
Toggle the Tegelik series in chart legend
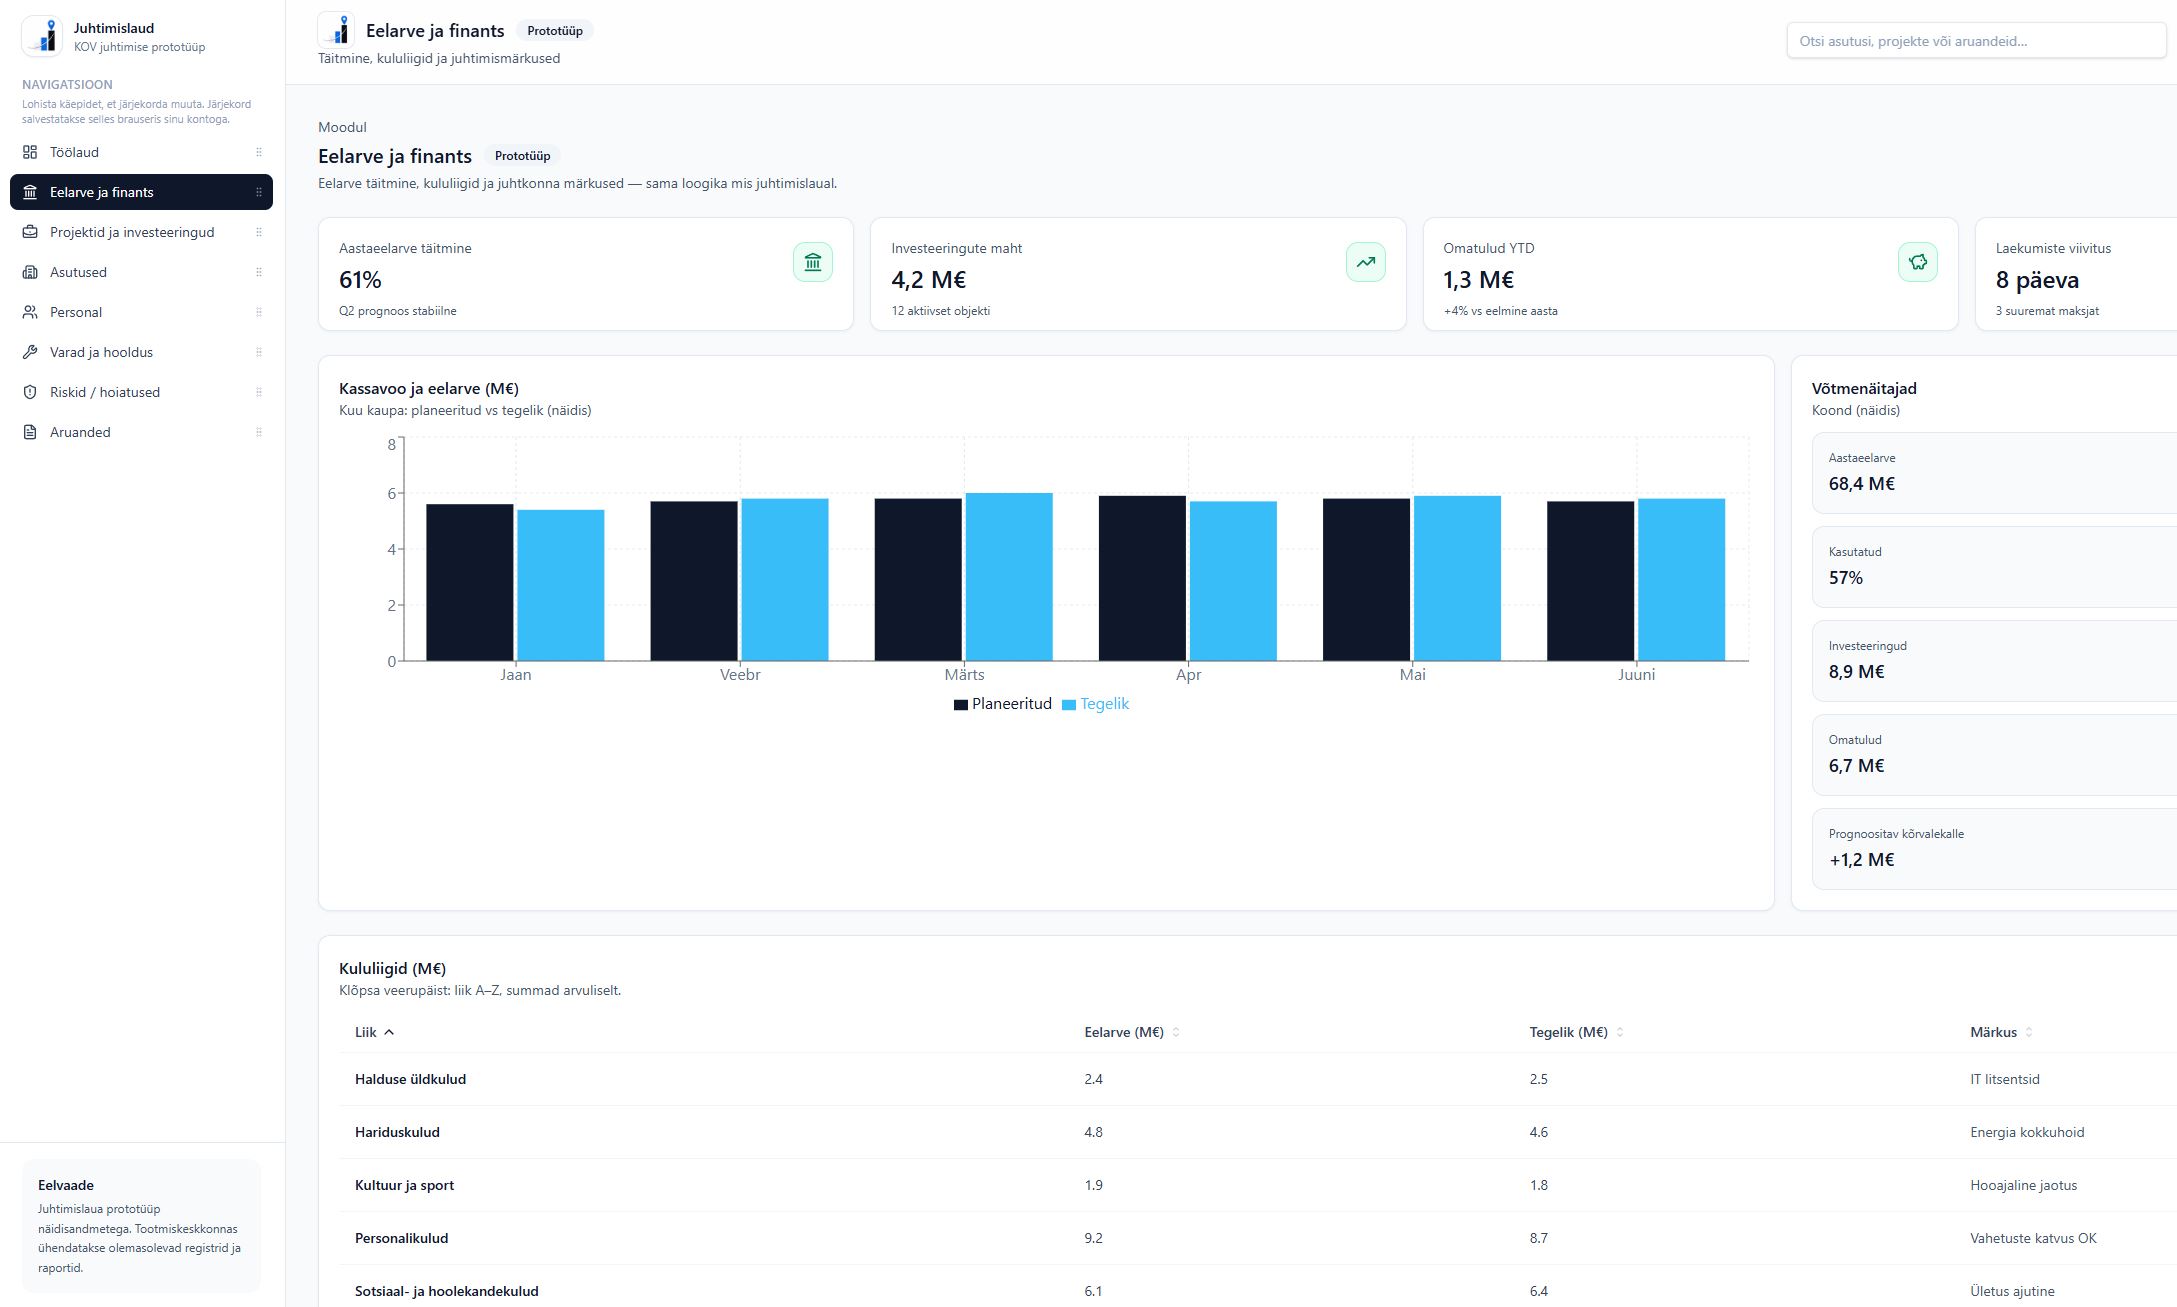[1095, 704]
